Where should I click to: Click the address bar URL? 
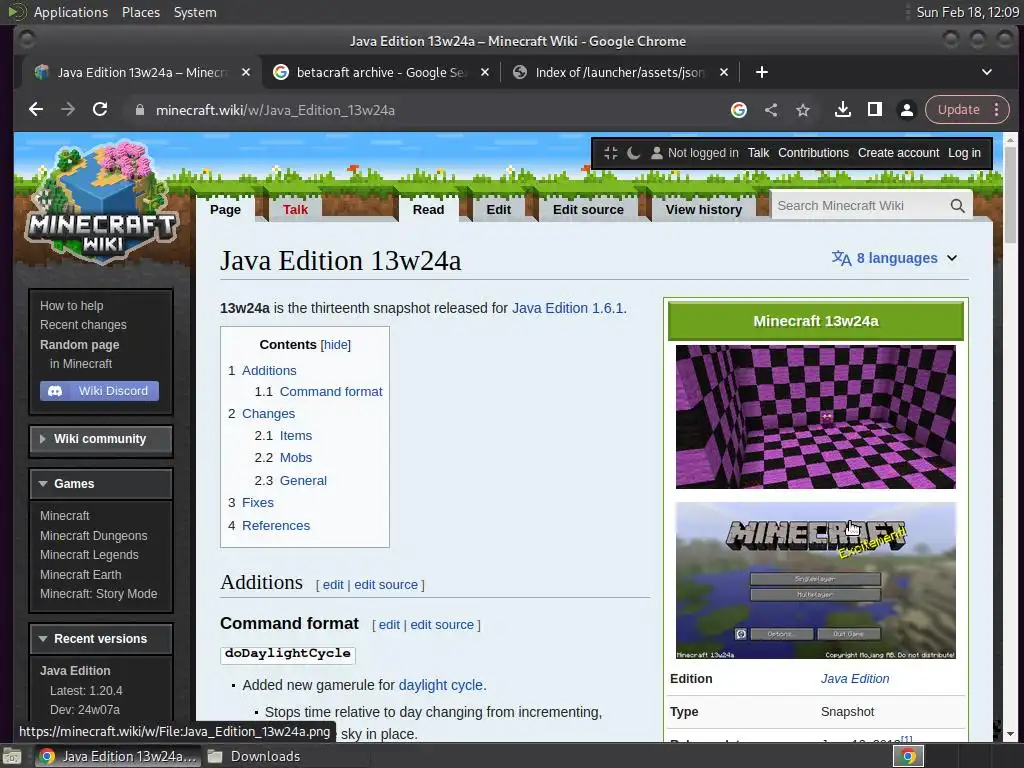[x=275, y=110]
